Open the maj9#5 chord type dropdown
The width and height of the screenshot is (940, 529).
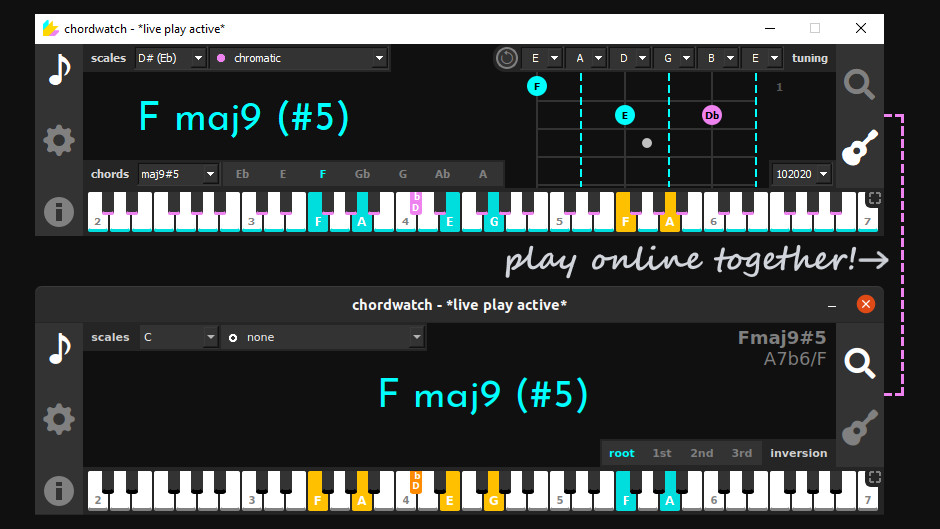coord(177,174)
